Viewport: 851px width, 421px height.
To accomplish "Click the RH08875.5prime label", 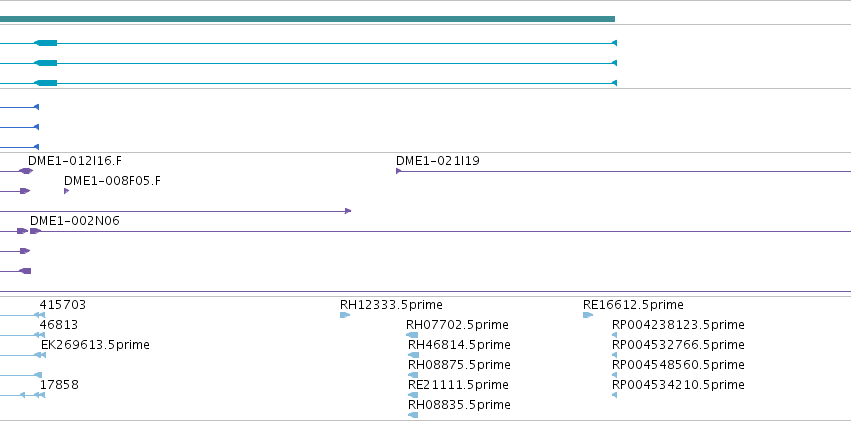I will (x=459, y=365).
